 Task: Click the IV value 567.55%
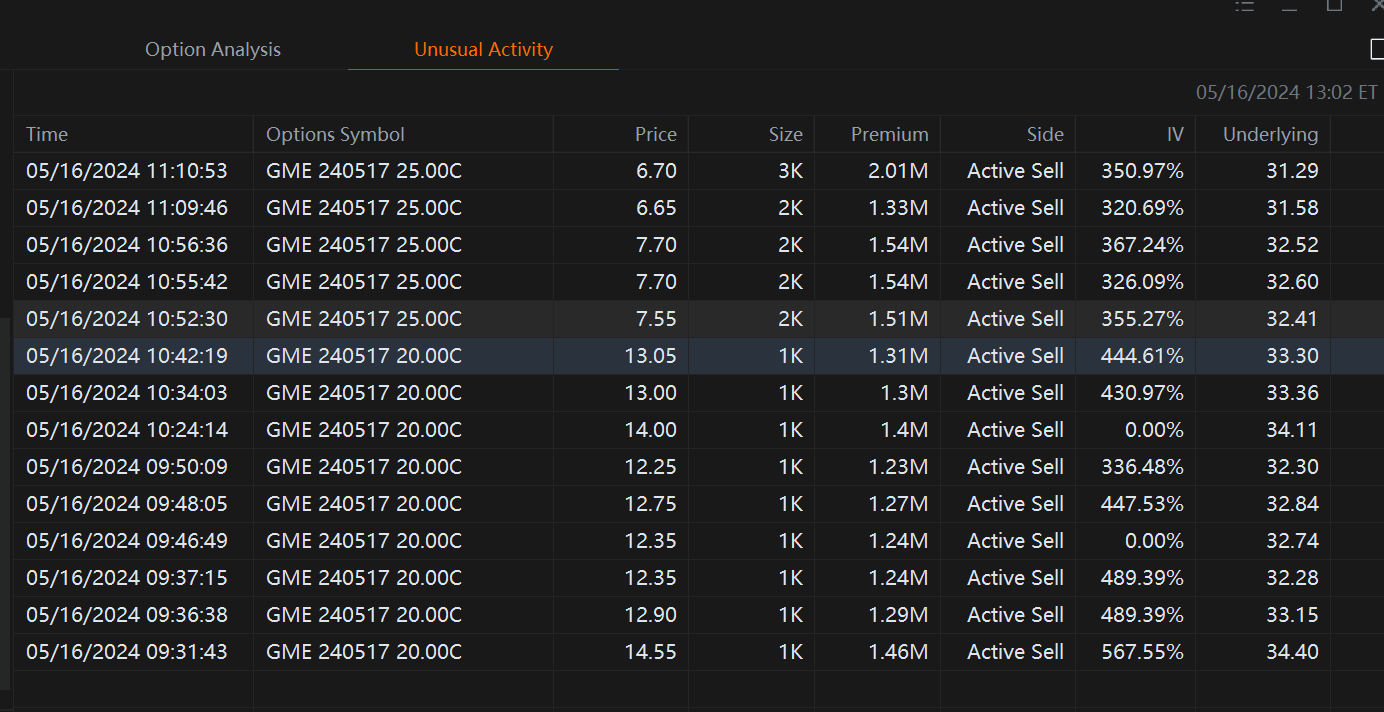click(1143, 652)
